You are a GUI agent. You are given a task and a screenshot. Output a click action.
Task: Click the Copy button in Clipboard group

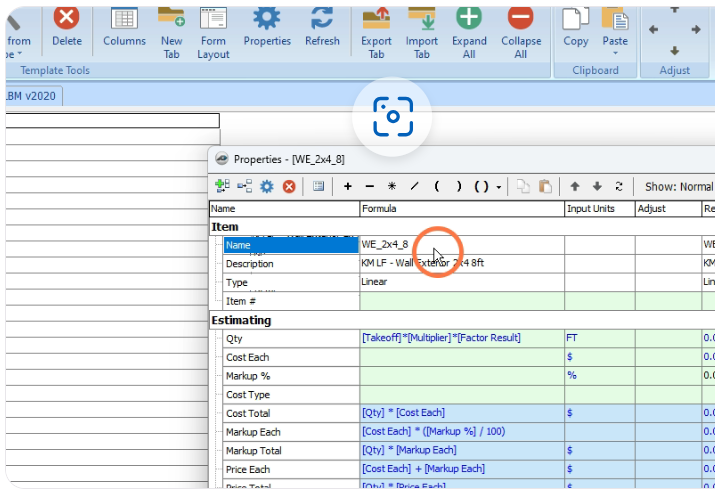(x=575, y=25)
